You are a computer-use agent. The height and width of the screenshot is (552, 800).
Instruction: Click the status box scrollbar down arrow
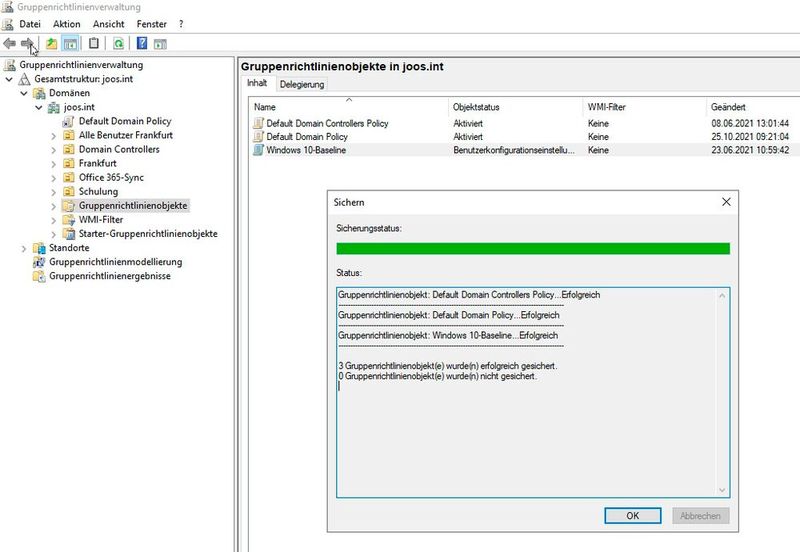722,490
